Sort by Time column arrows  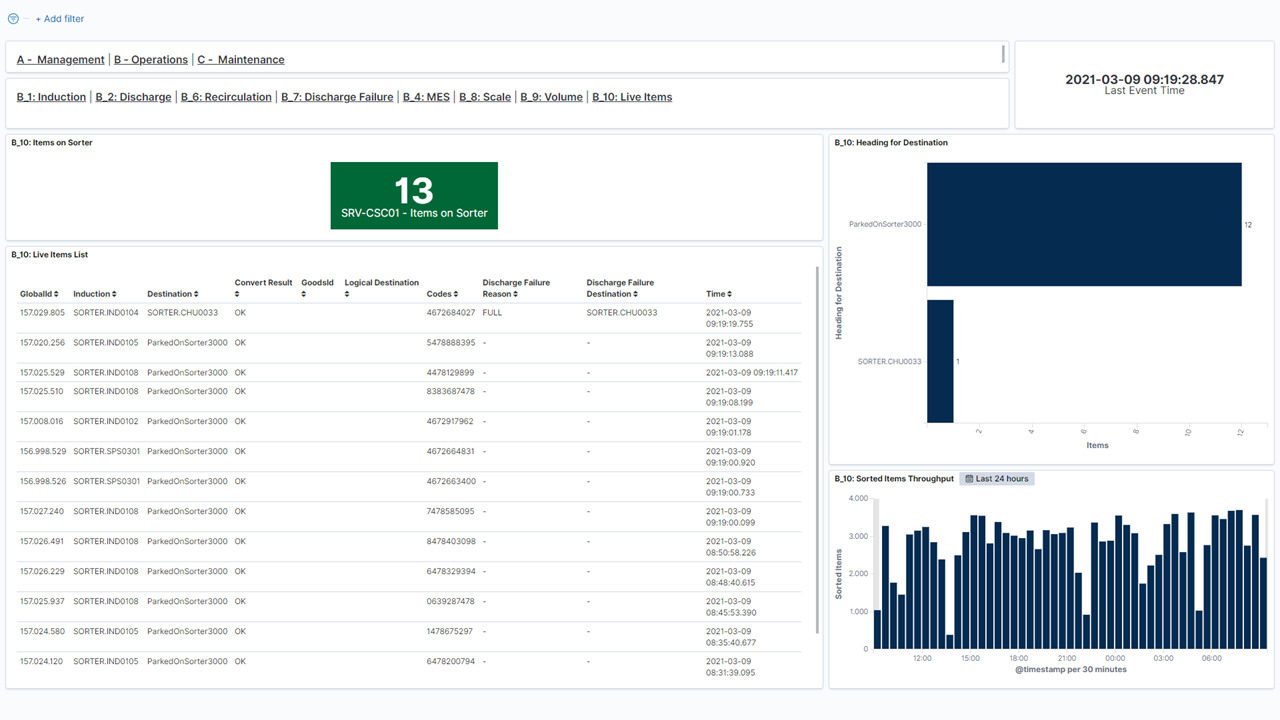click(731, 294)
